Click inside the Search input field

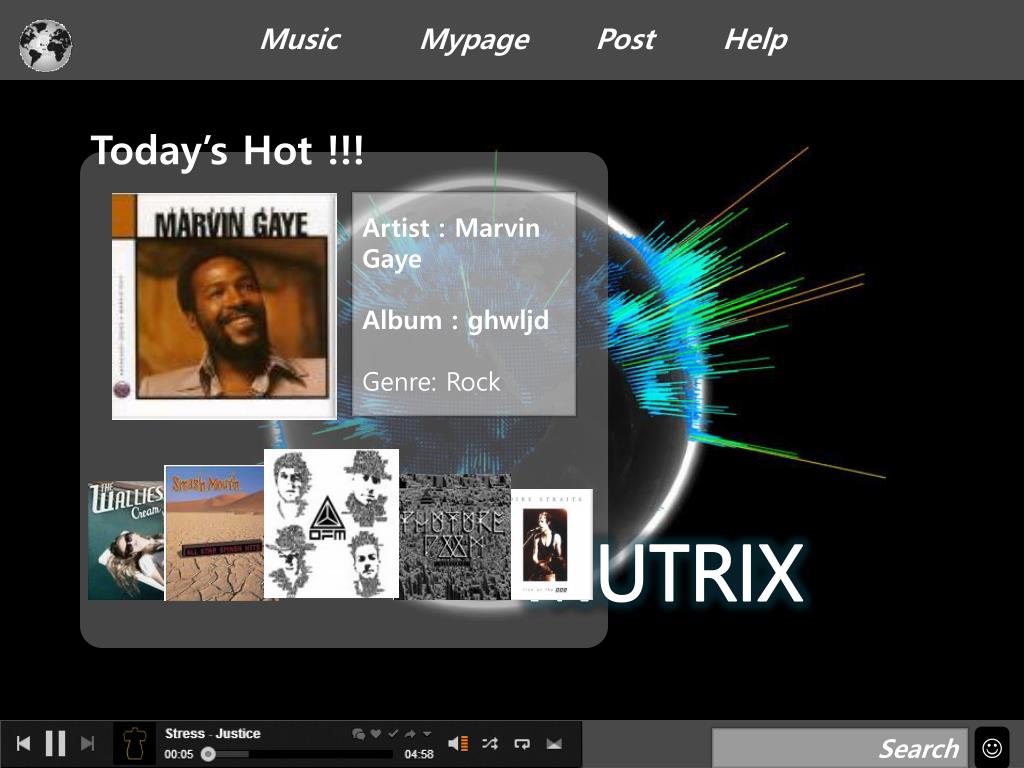tap(840, 746)
